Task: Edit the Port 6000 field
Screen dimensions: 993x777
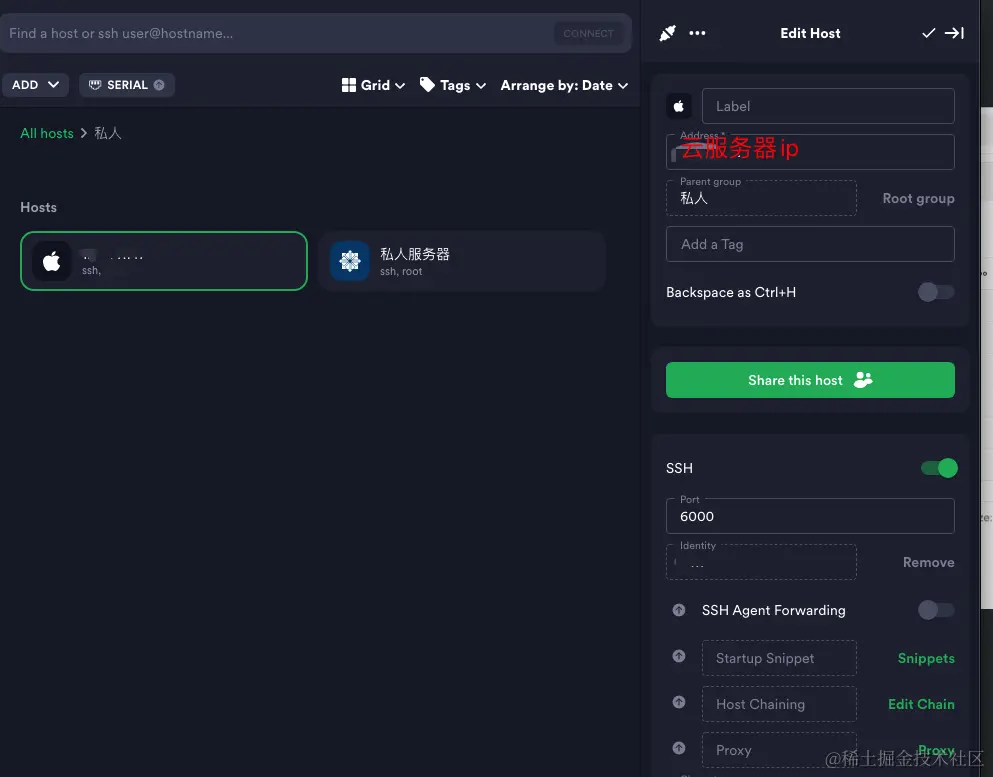Action: pyautogui.click(x=810, y=516)
